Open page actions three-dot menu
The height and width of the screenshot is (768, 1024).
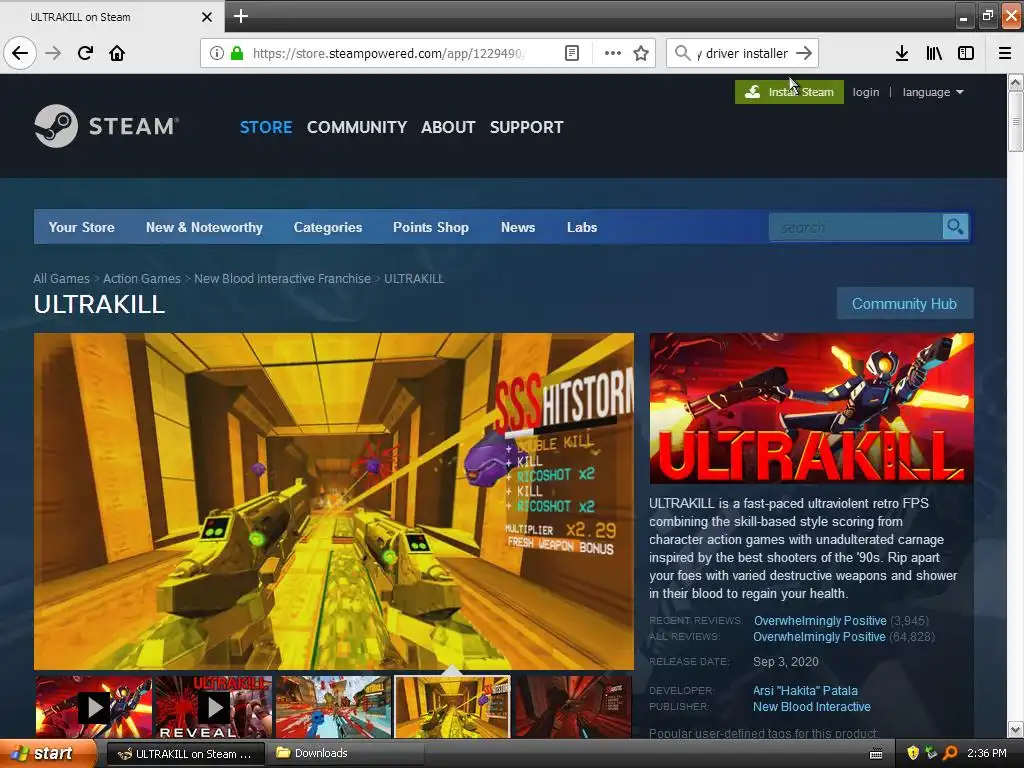pos(613,53)
